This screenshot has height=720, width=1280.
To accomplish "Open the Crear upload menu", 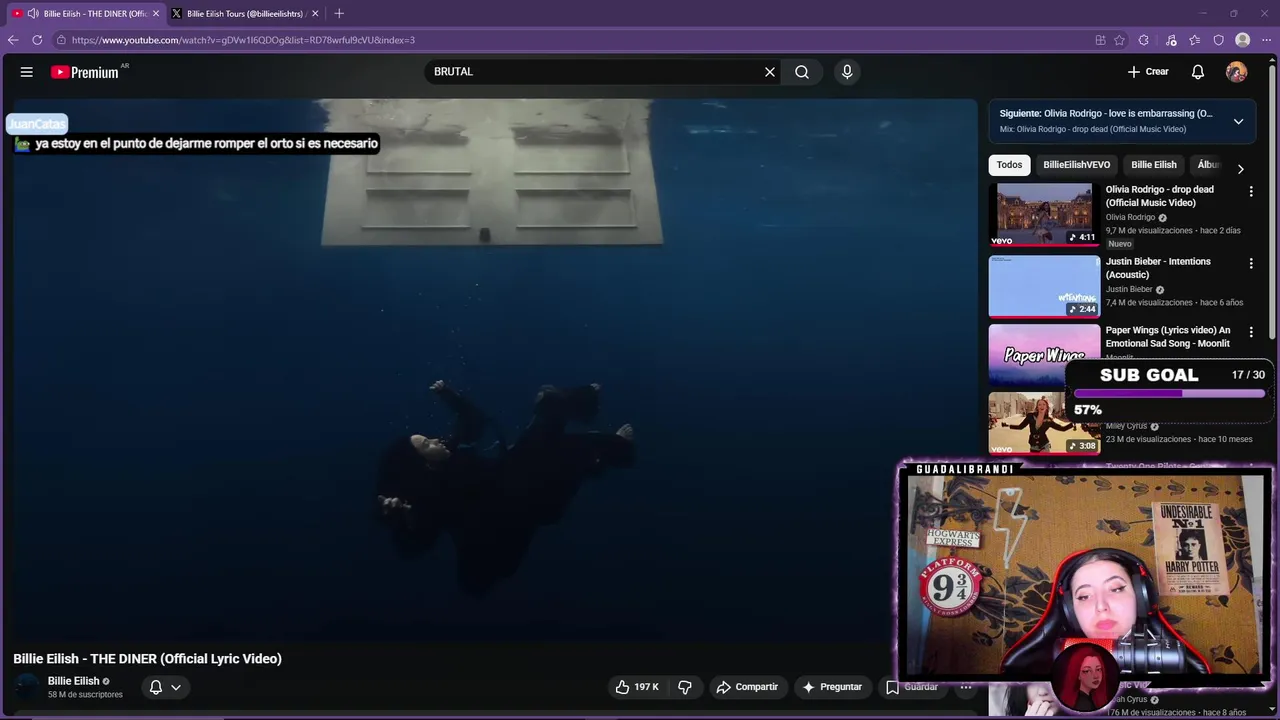I will pos(1148,72).
